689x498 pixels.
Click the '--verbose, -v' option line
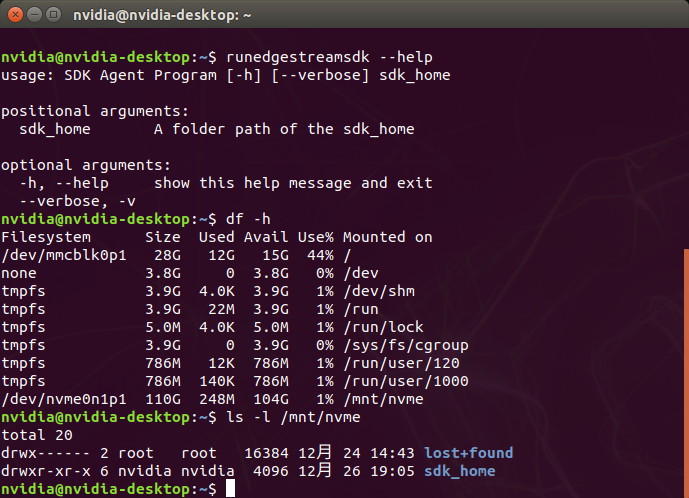coord(77,201)
